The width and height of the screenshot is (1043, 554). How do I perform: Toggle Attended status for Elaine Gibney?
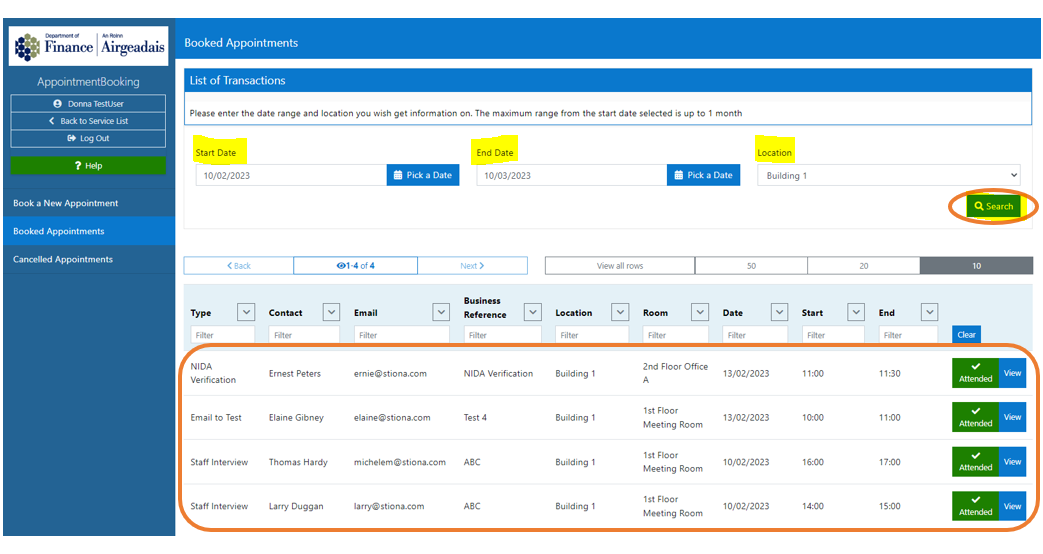pos(975,417)
